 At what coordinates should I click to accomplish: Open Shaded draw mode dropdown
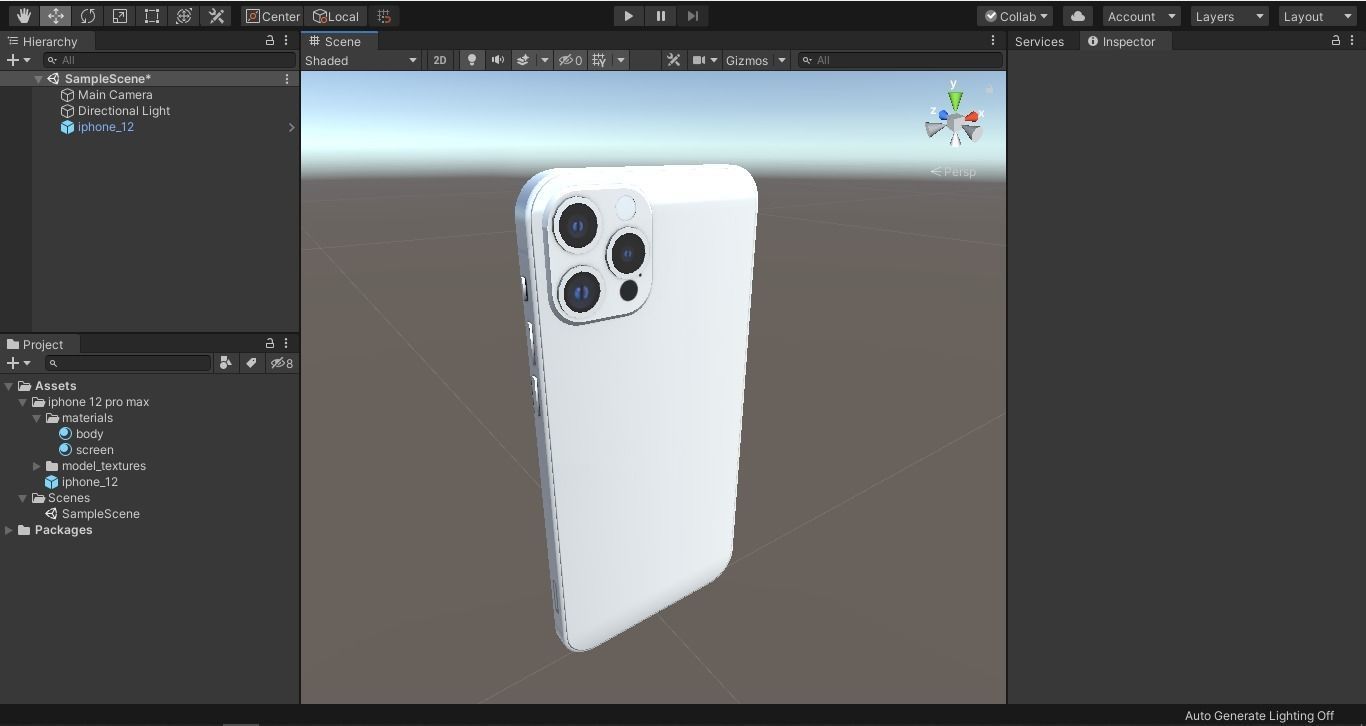pos(361,60)
